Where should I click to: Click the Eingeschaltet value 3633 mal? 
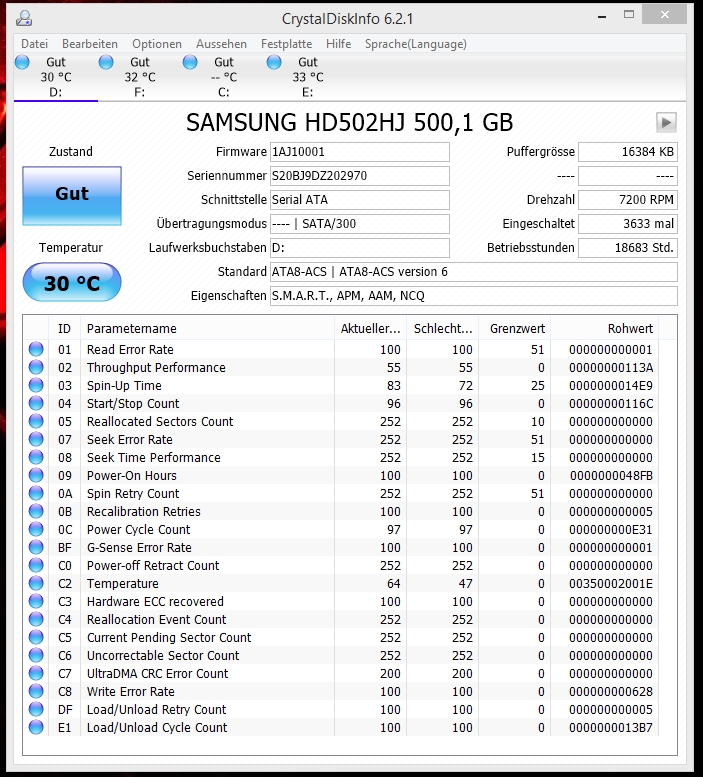[x=628, y=224]
